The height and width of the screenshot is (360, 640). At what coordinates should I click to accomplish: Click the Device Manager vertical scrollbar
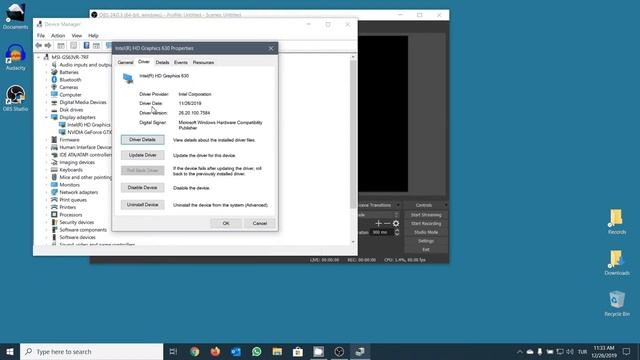pos(353,134)
